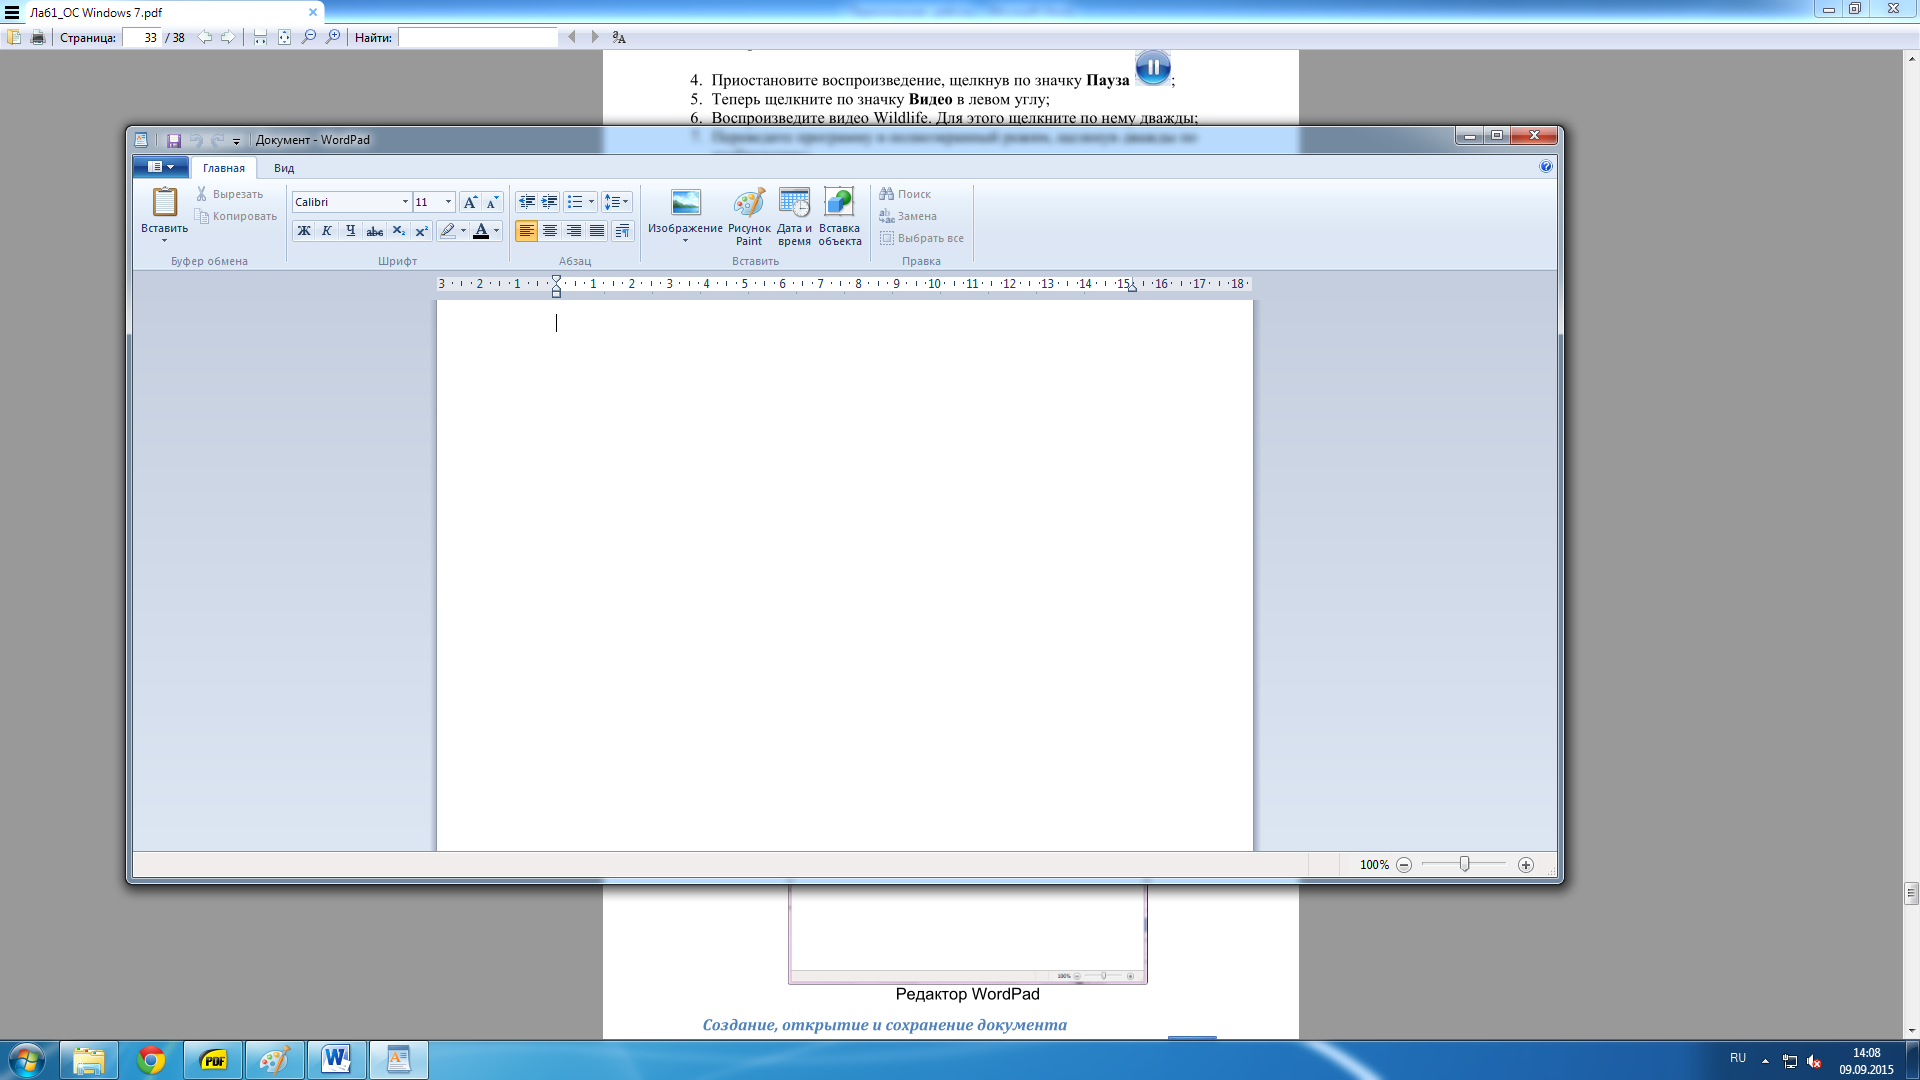Open WordPad help question mark icon
1920x1080 pixels.
point(1546,167)
